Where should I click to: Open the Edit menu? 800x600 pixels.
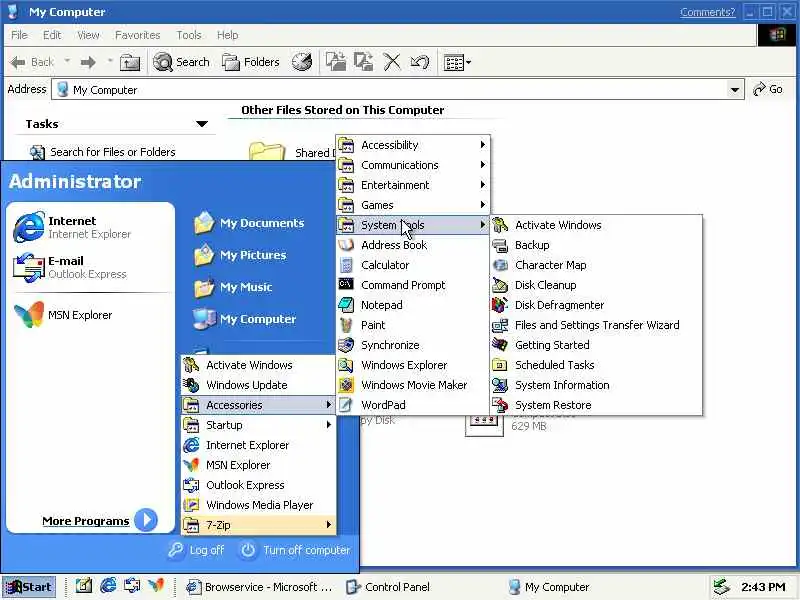pyautogui.click(x=52, y=35)
